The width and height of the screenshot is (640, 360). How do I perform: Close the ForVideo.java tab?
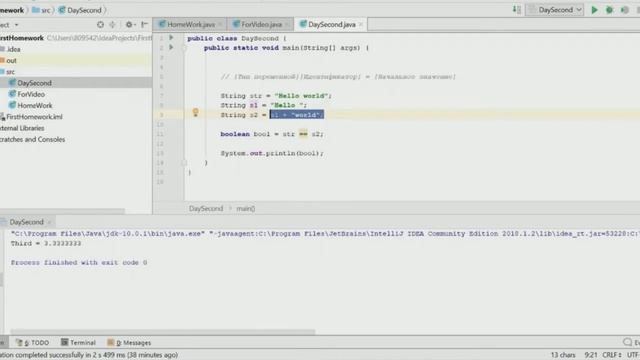287,24
